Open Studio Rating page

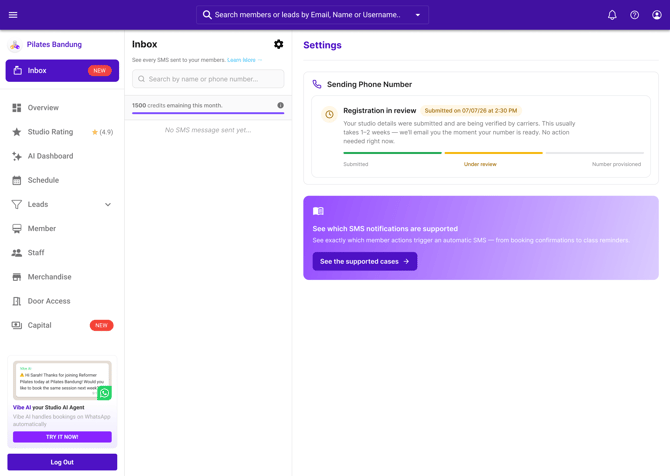coord(62,132)
